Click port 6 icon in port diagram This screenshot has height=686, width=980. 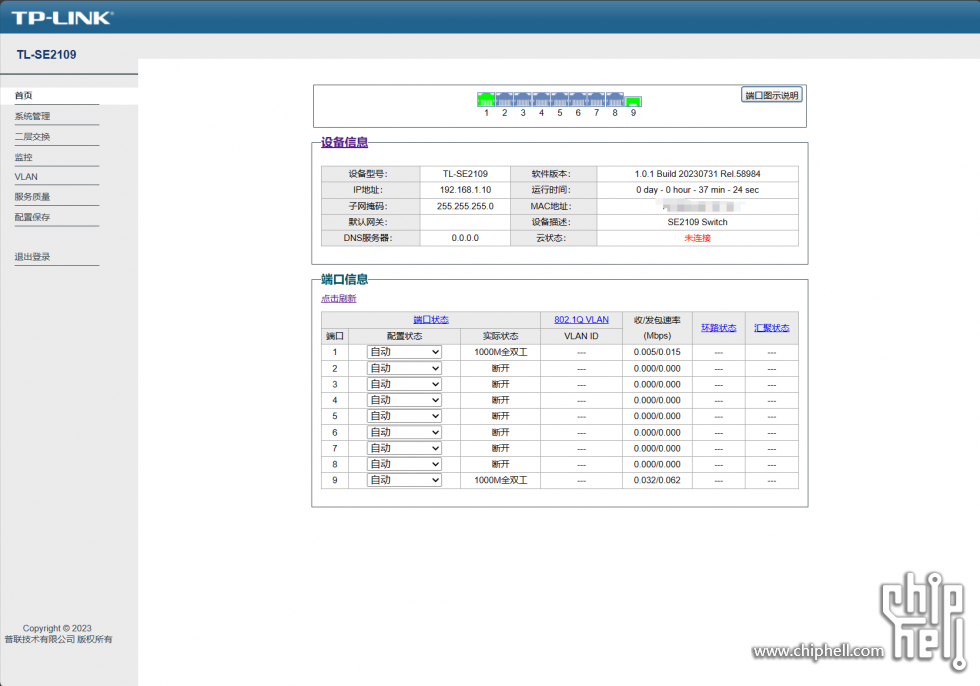pyautogui.click(x=578, y=99)
